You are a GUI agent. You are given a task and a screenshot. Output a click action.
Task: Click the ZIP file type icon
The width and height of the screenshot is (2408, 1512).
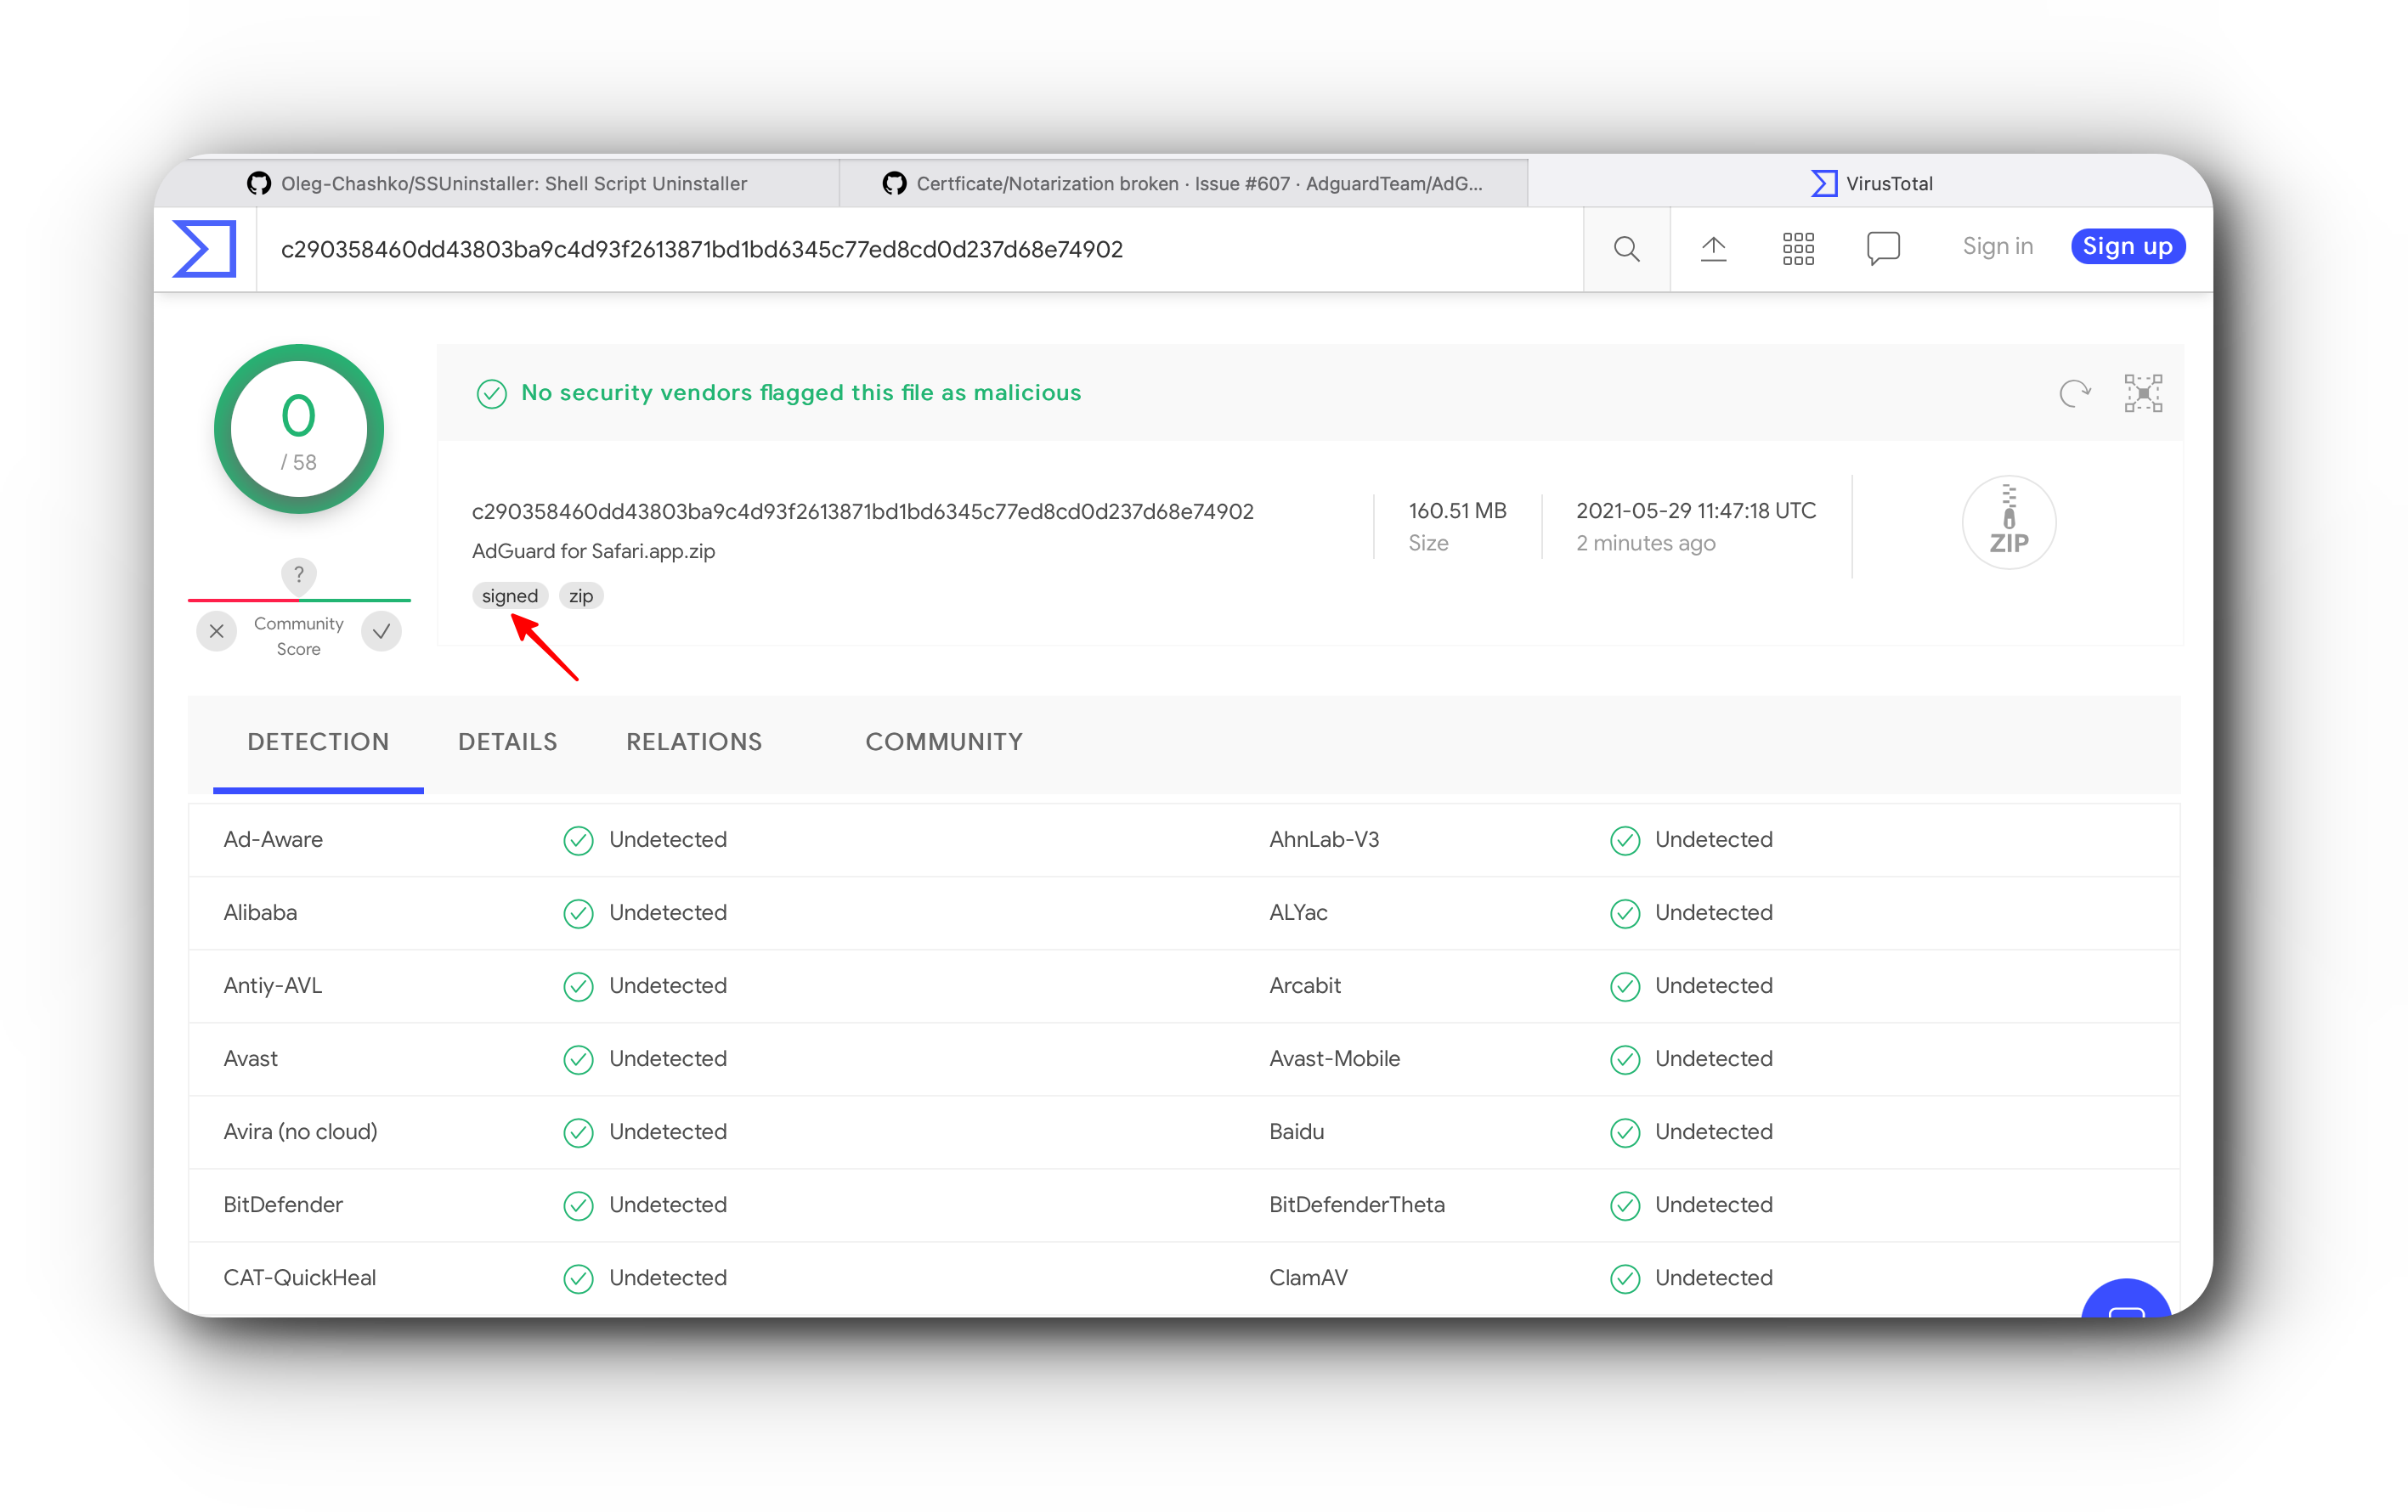pyautogui.click(x=2008, y=522)
